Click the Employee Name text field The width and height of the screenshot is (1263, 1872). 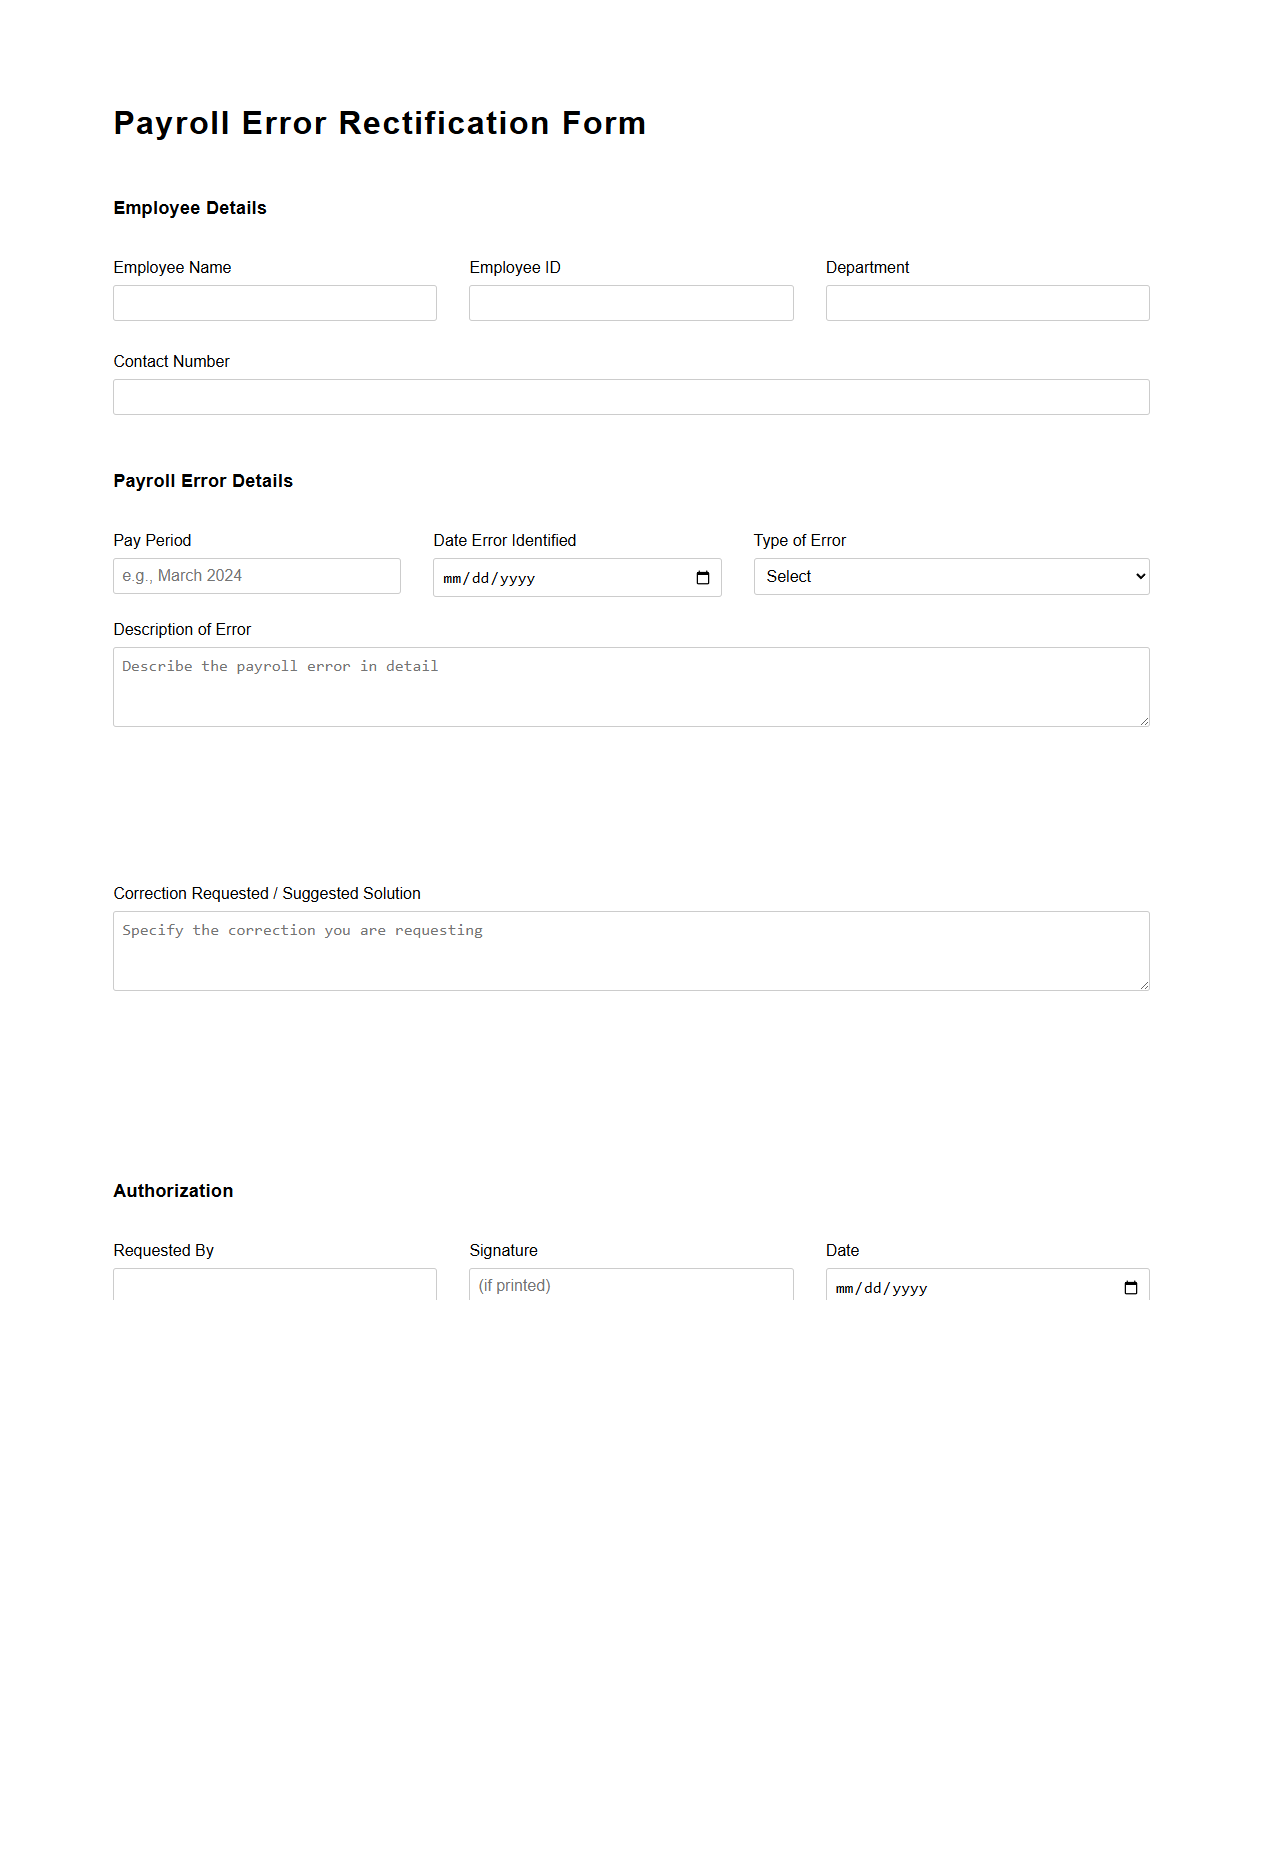[x=275, y=303]
